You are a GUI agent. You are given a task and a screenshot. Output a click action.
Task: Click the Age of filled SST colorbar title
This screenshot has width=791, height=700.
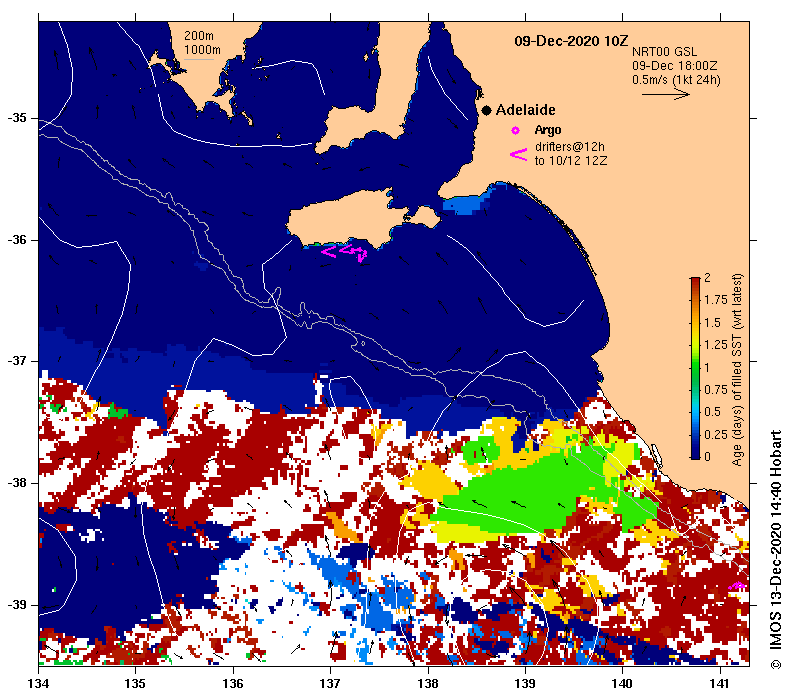pos(737,370)
